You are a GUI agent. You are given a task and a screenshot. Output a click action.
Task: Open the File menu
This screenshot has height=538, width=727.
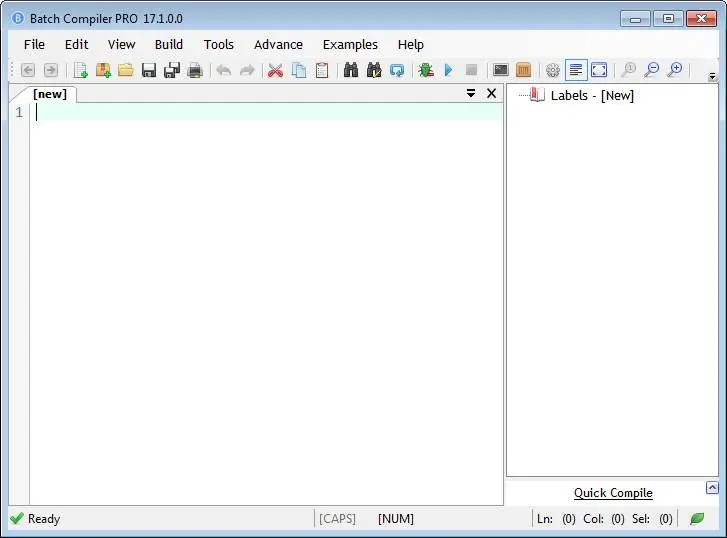tap(34, 45)
